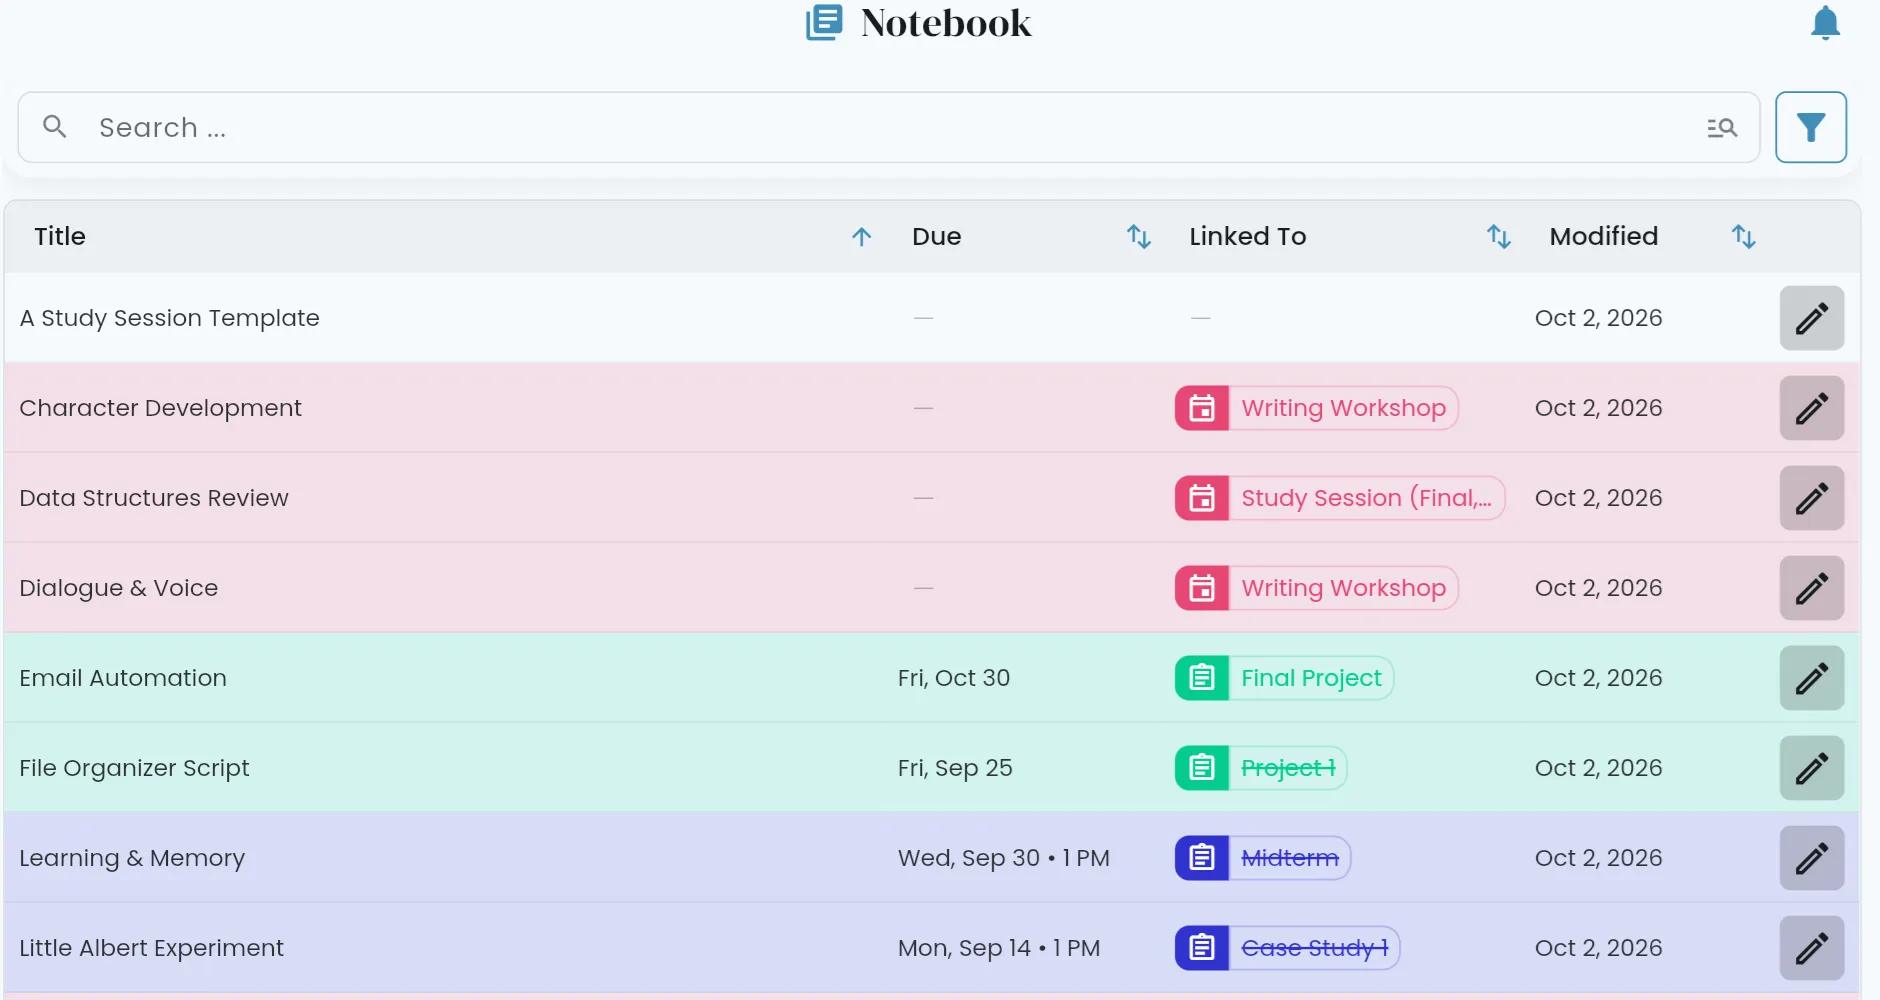Edit the Email Automation note
The height and width of the screenshot is (1000, 1880).
point(1811,678)
